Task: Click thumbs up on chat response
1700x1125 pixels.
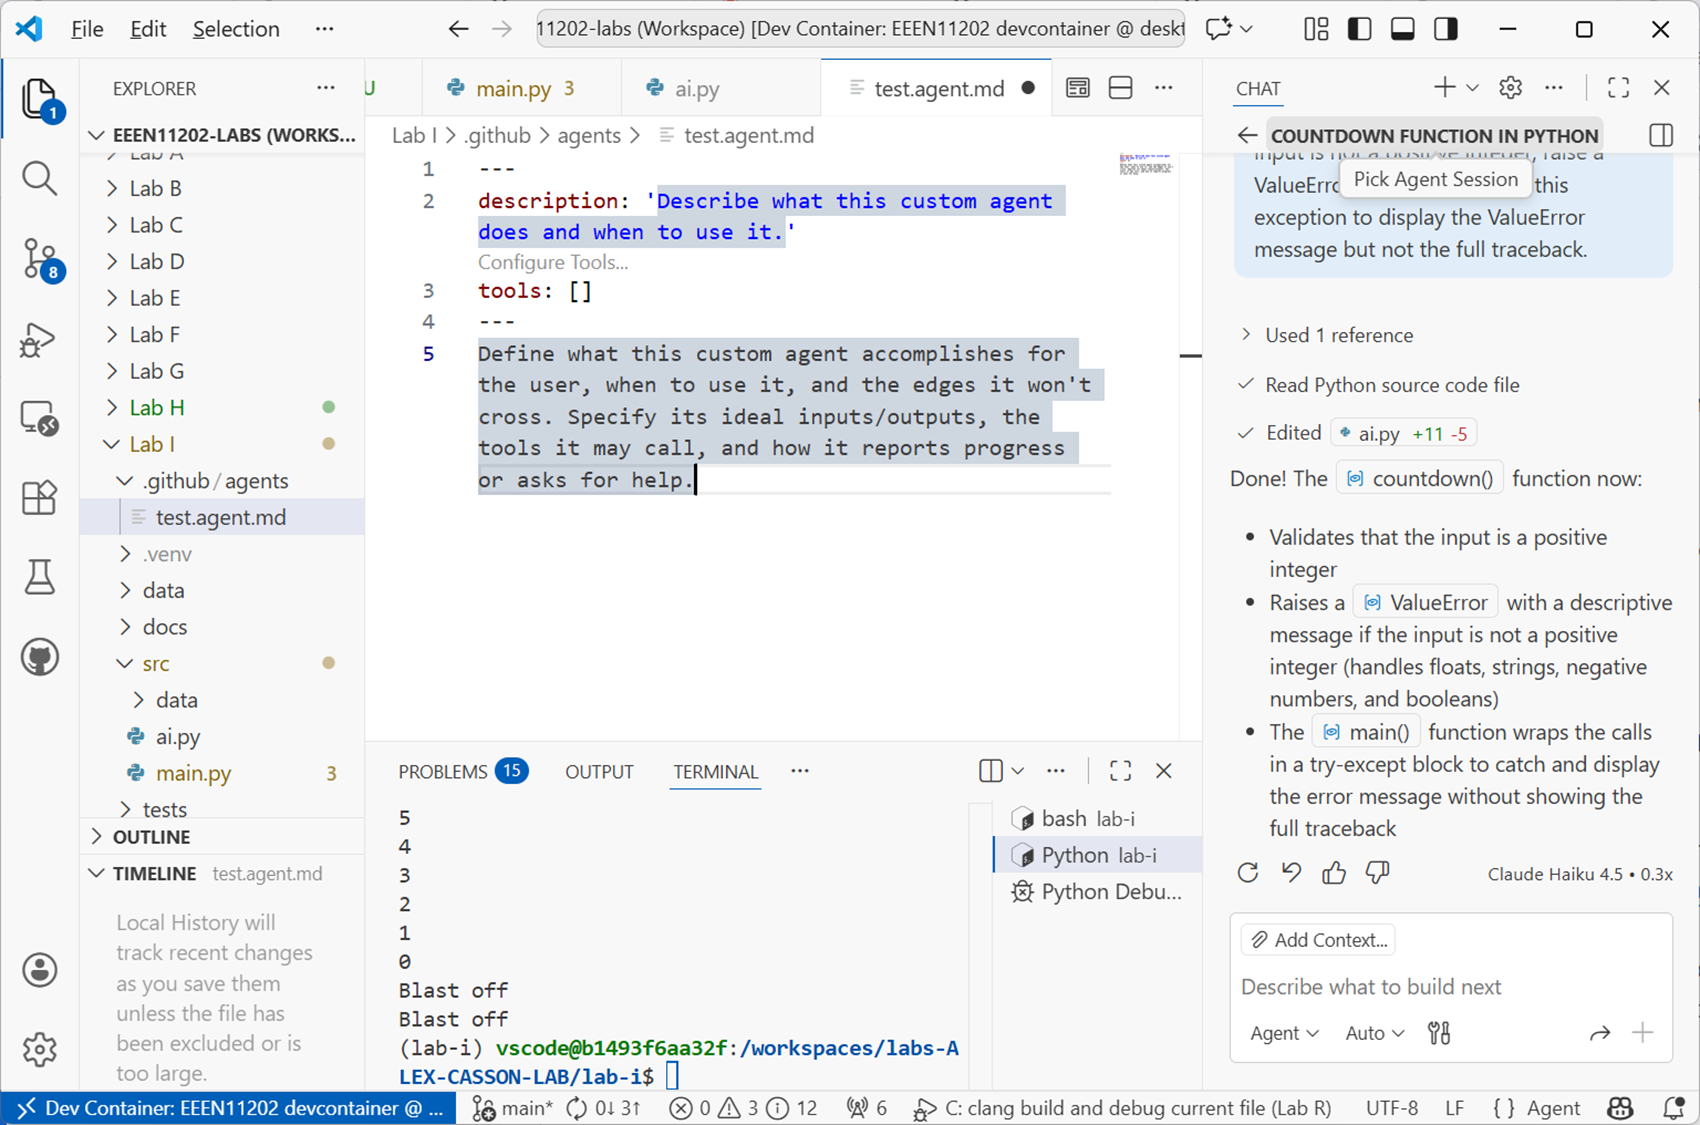Action: (x=1334, y=873)
